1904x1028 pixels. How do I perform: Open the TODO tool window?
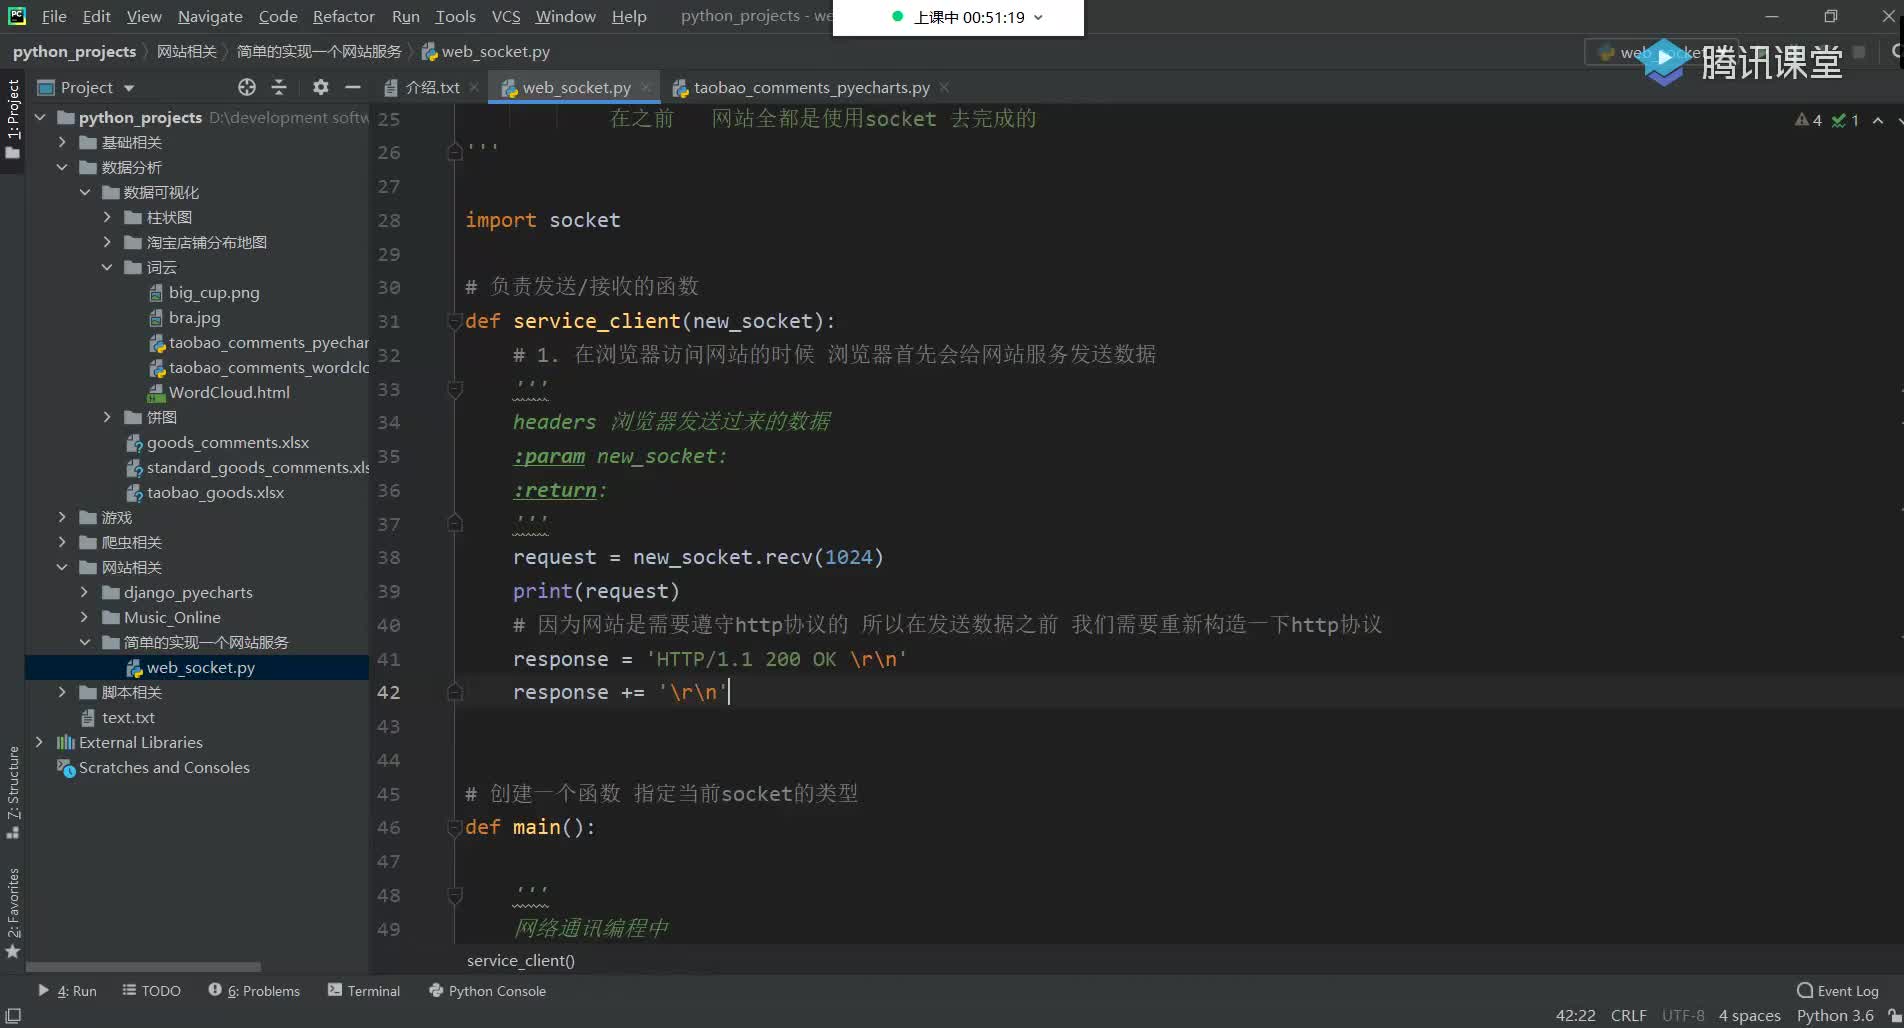[151, 991]
